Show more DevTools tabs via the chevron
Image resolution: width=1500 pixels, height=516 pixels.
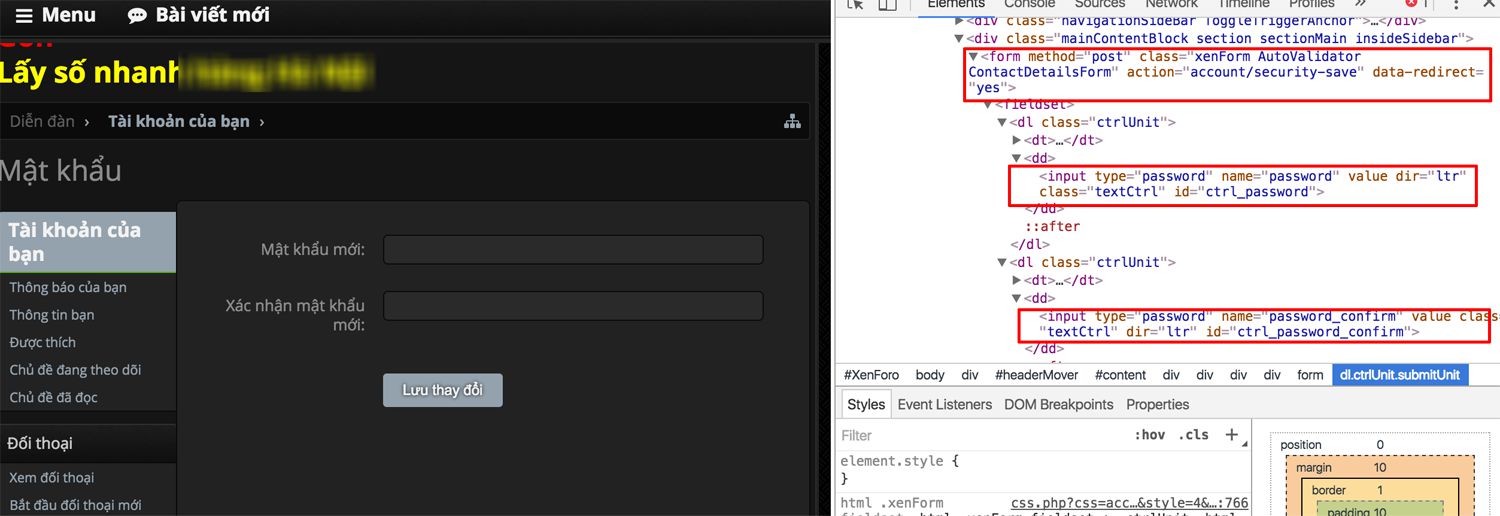1360,5
